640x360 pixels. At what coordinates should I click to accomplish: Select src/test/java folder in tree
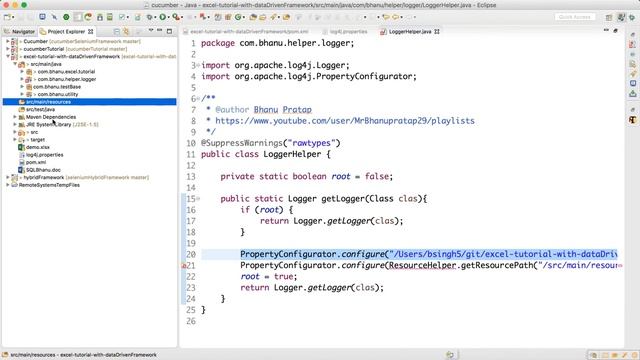click(x=40, y=109)
